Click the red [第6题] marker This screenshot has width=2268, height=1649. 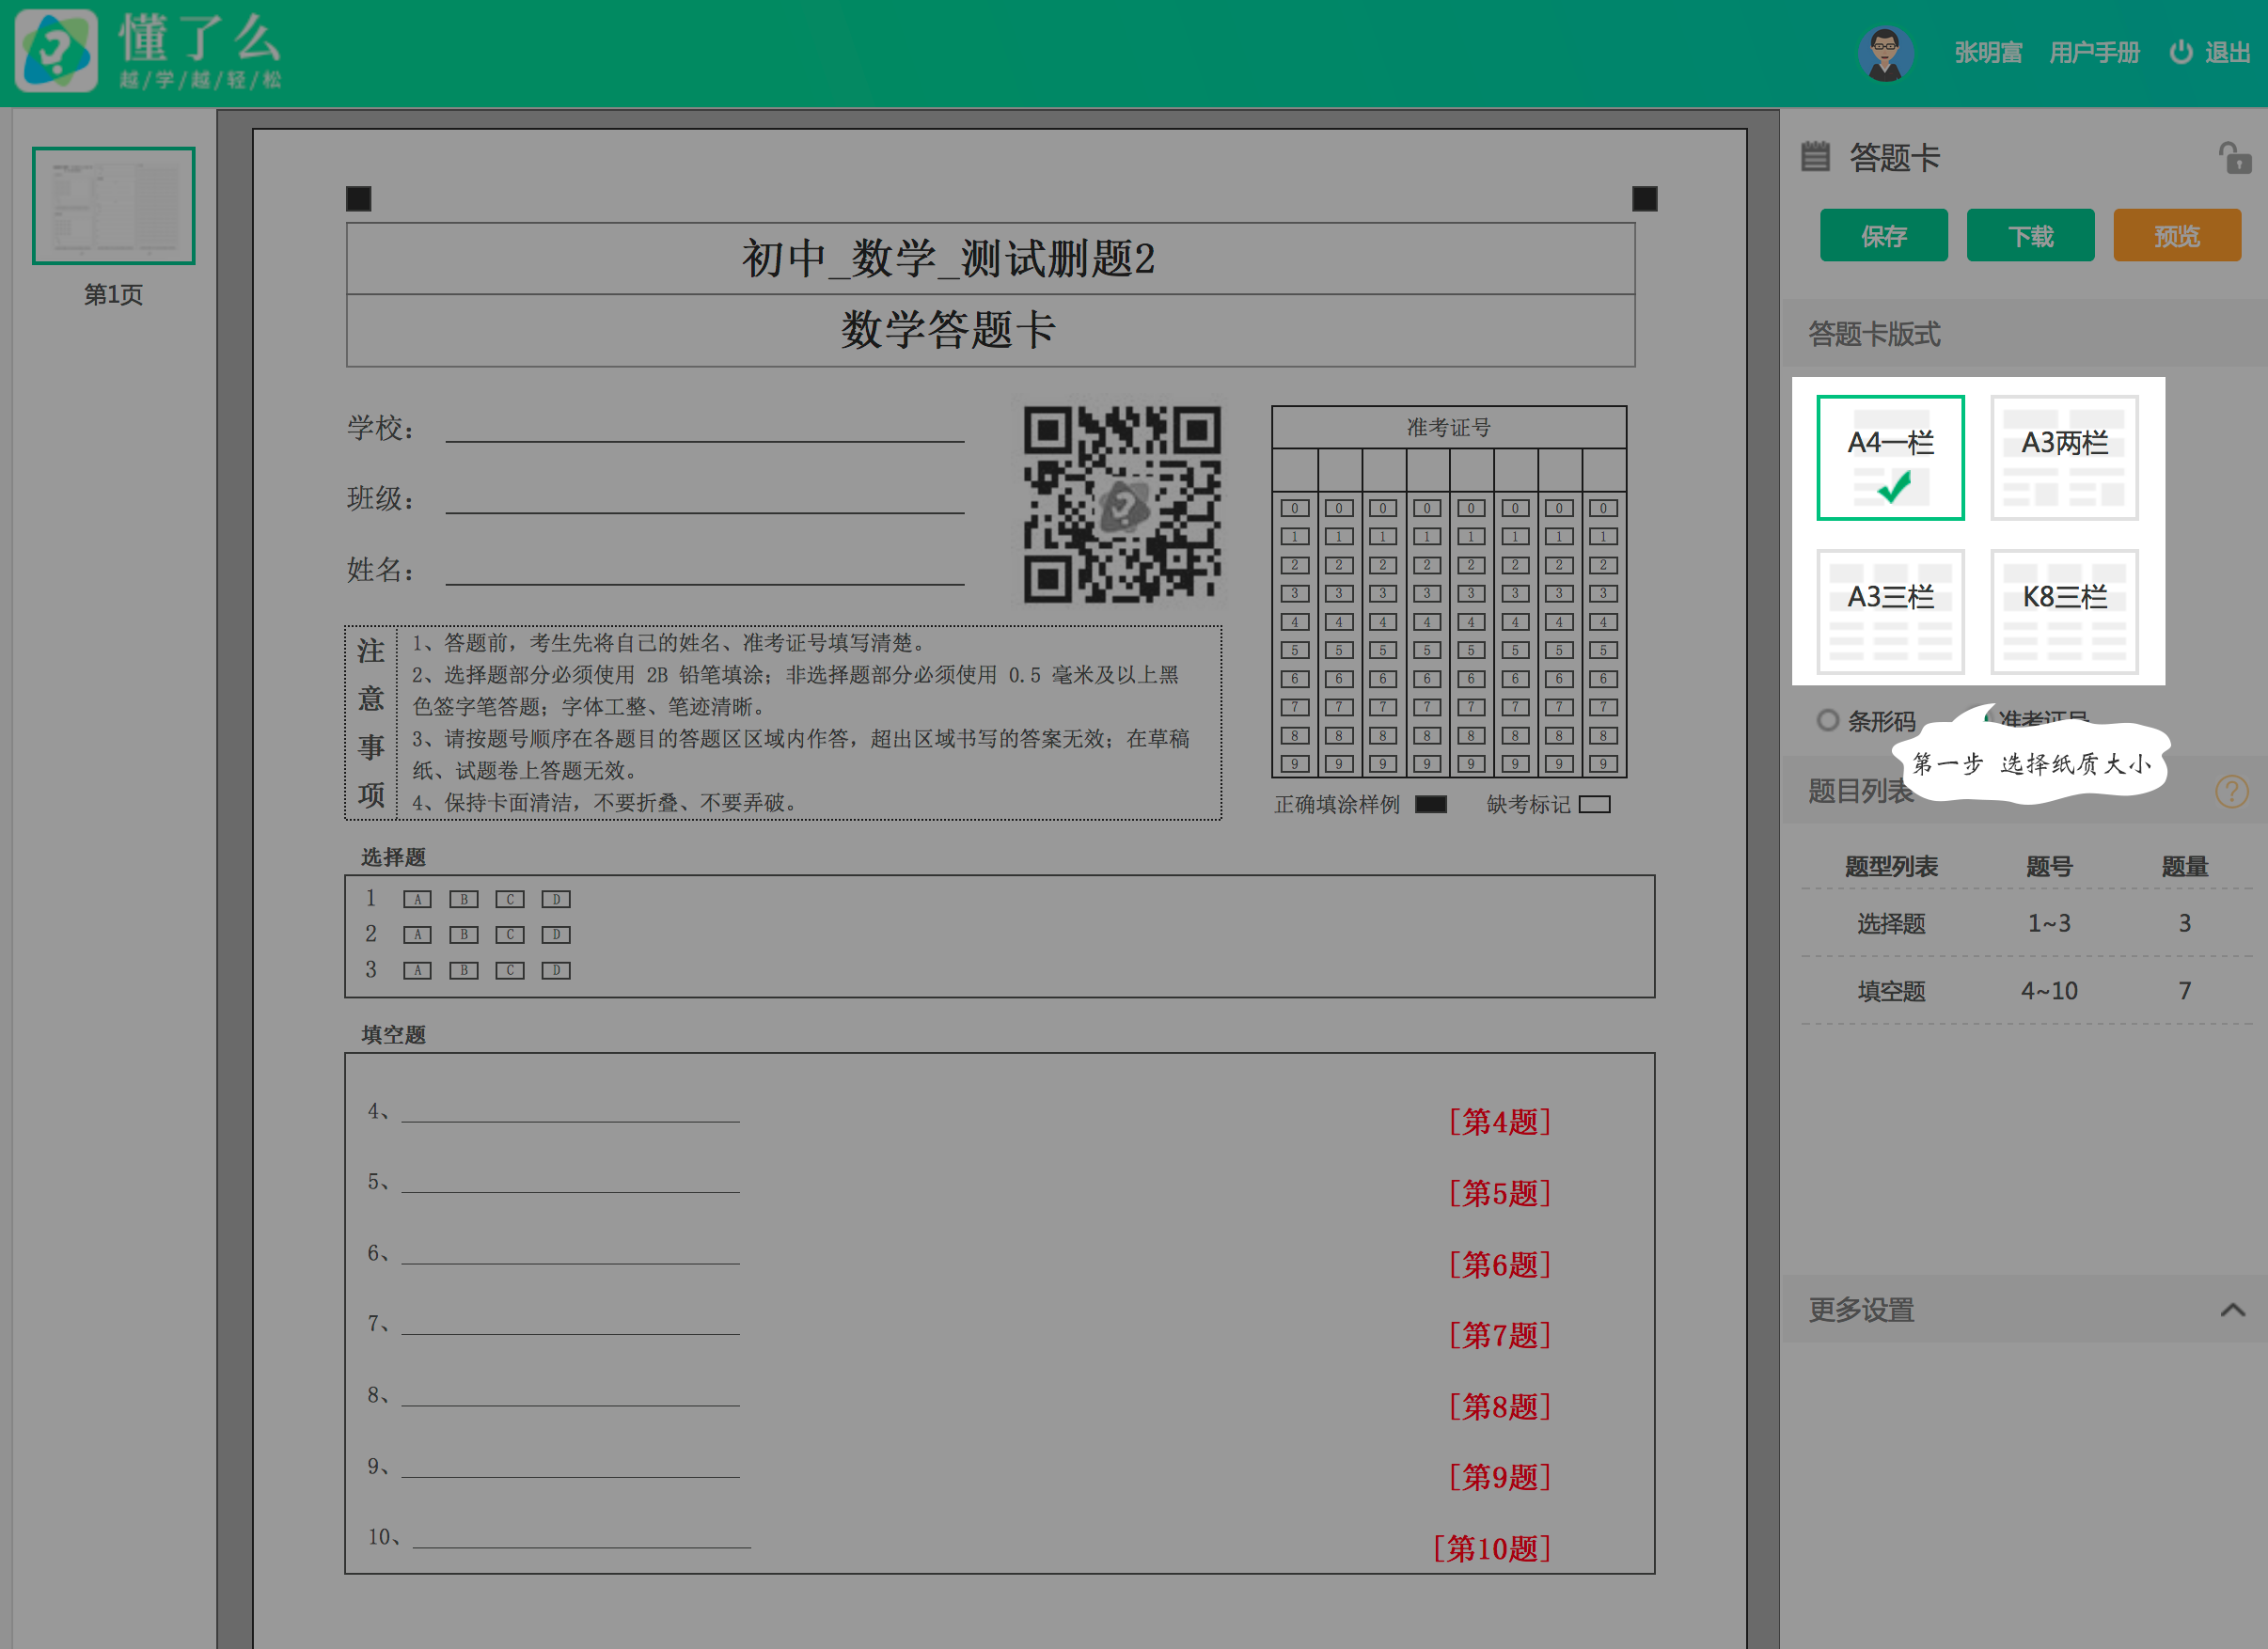[1499, 1265]
